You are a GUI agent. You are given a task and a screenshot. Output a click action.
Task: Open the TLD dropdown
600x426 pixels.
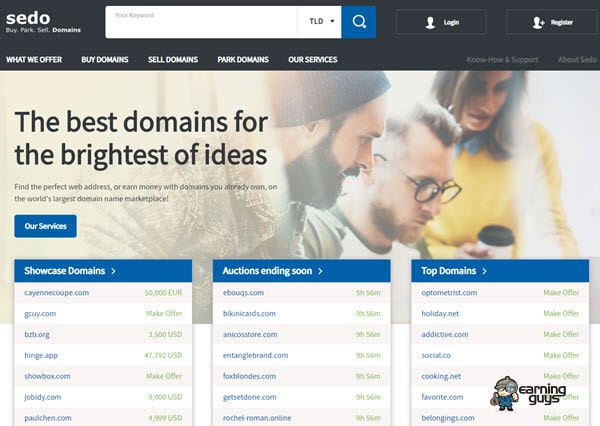tap(320, 22)
